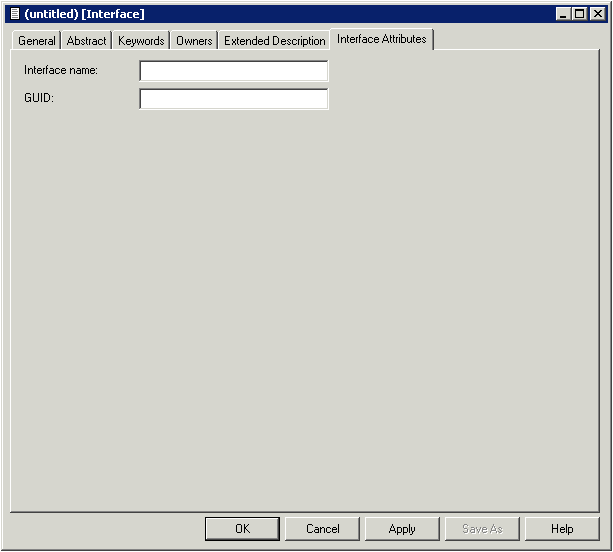The image size is (613, 552).
Task: Click into the Interface name text field
Action: 233,71
